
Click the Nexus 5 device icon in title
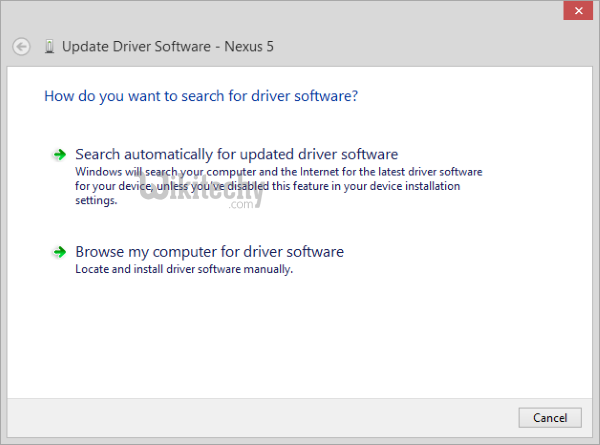pyautogui.click(x=49, y=47)
